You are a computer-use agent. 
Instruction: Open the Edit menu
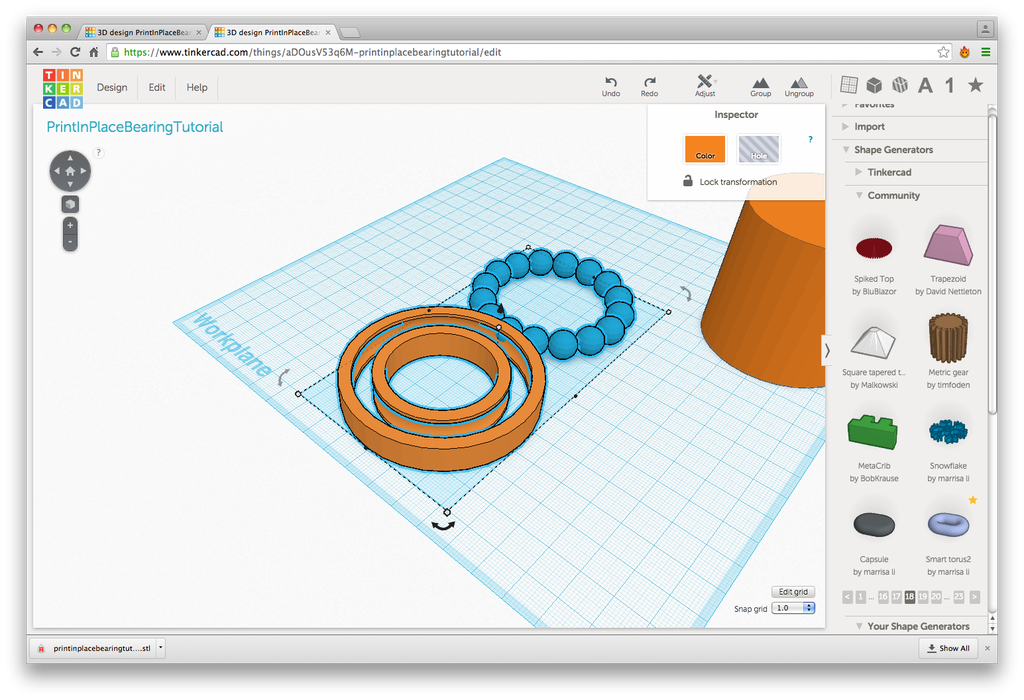157,88
